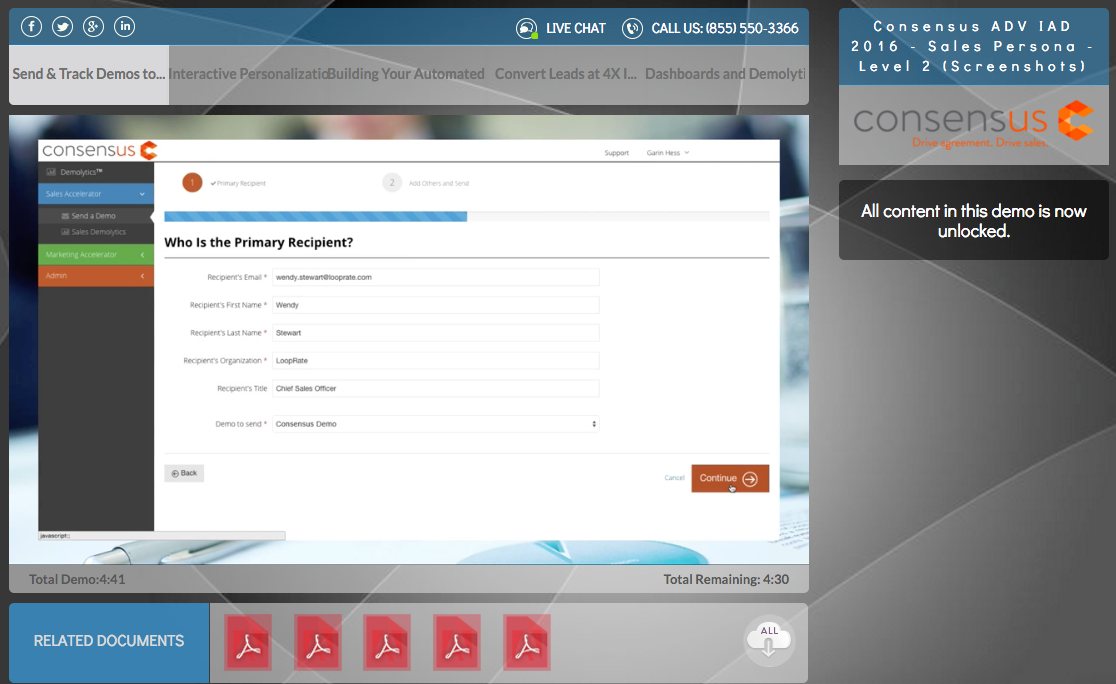Click the live chat headset icon
This screenshot has width=1116, height=684.
(x=527, y=28)
